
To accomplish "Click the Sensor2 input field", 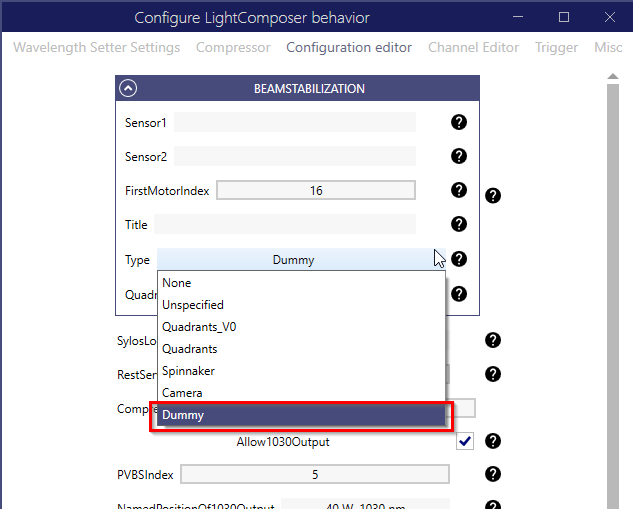I will click(x=295, y=156).
